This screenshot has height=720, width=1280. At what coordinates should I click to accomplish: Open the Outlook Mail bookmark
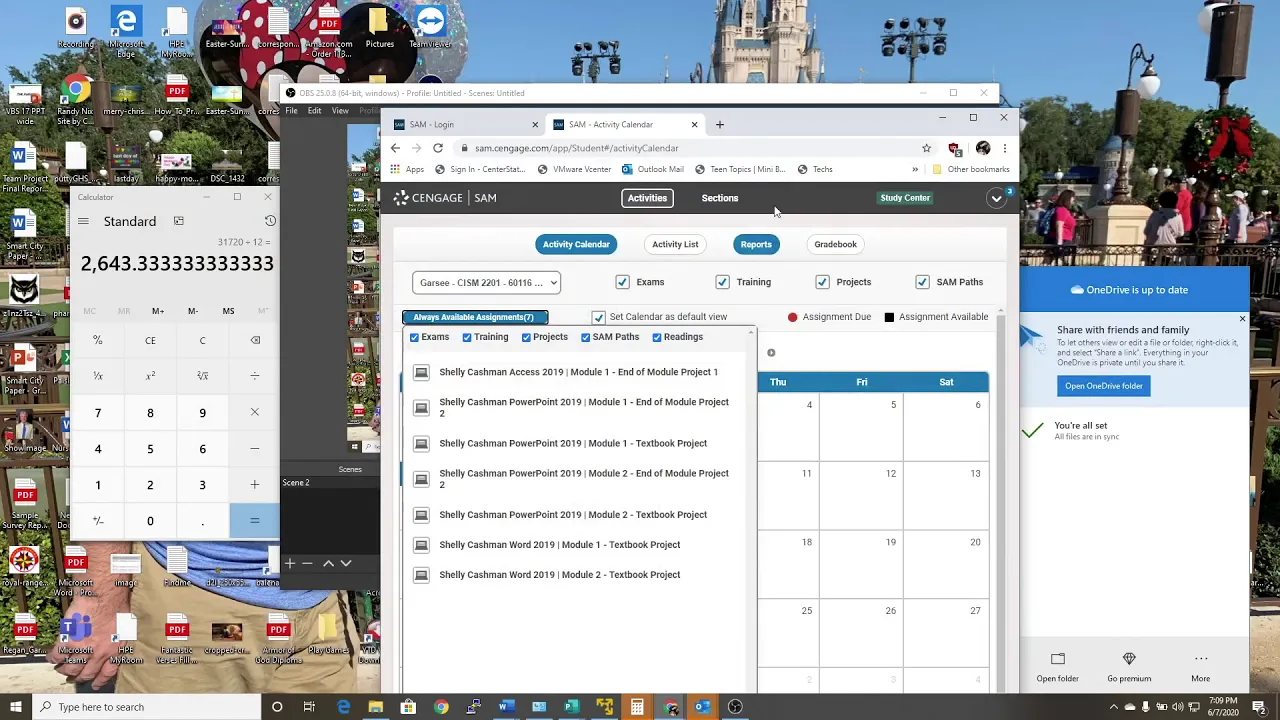click(653, 169)
